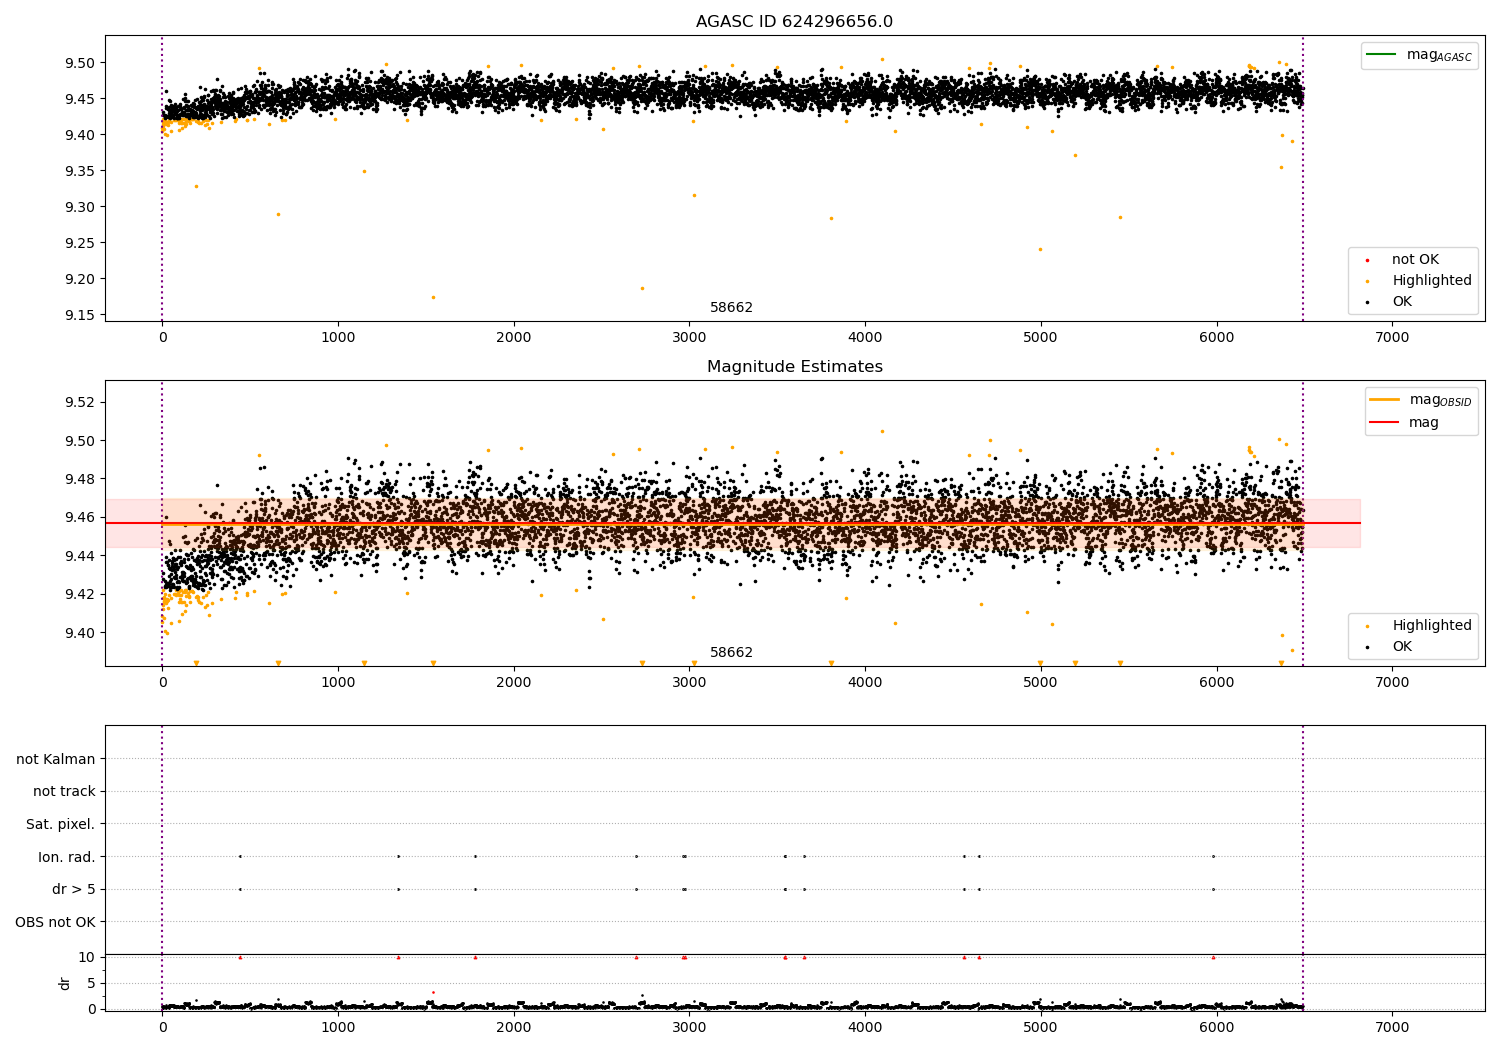Click the 9.52 y-tick of Magnitude Estimates plot
The image size is (1500, 1050).
tap(79, 402)
